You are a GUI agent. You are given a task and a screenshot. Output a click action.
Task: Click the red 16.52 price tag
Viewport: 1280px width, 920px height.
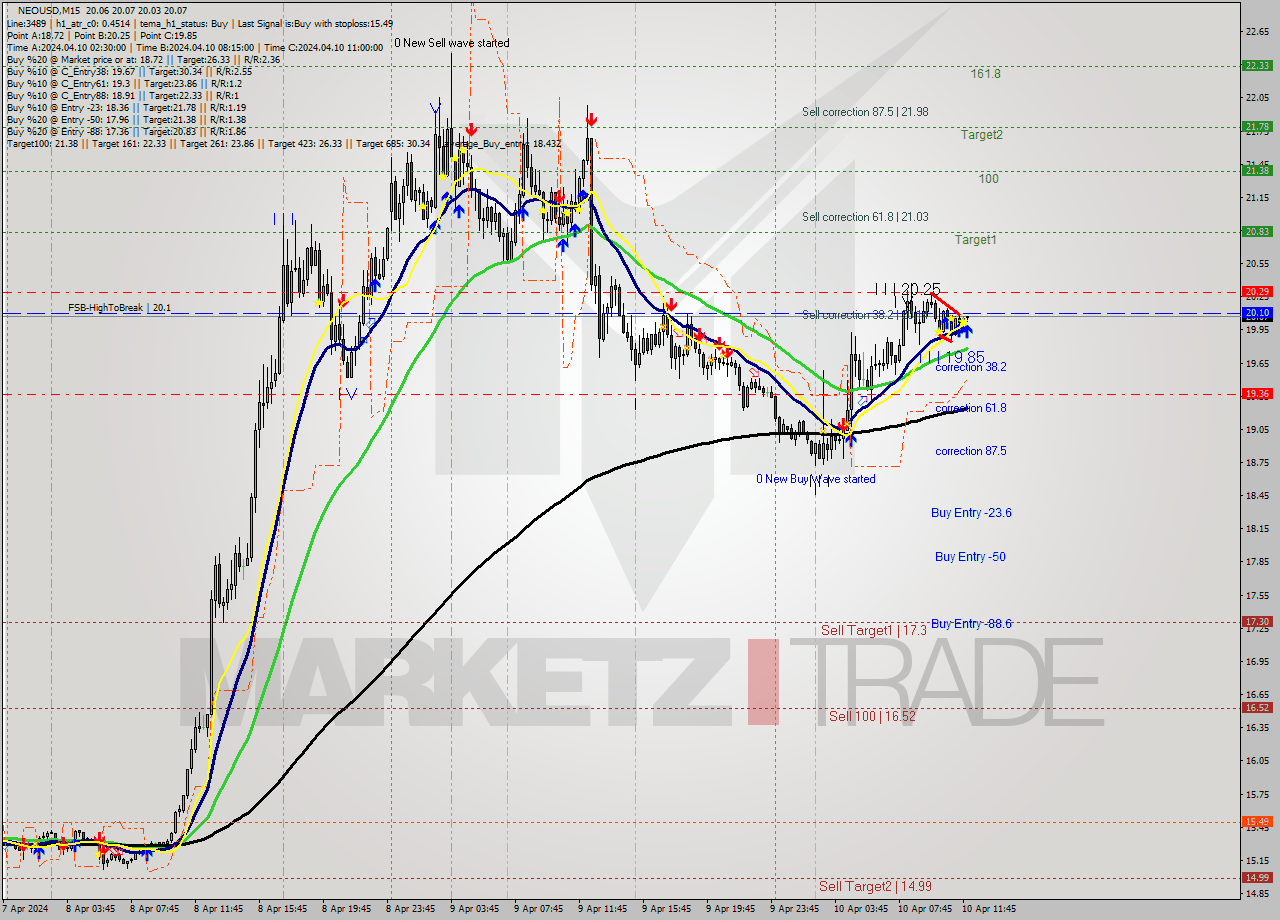(1257, 708)
